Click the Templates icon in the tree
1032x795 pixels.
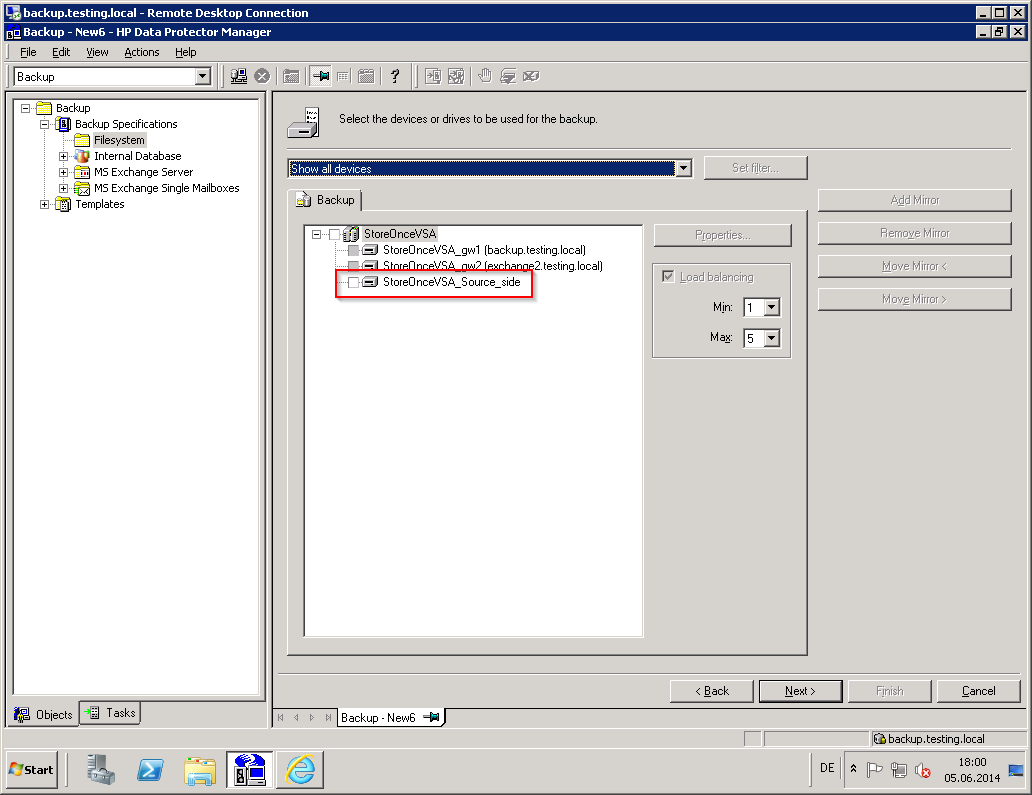coord(64,205)
